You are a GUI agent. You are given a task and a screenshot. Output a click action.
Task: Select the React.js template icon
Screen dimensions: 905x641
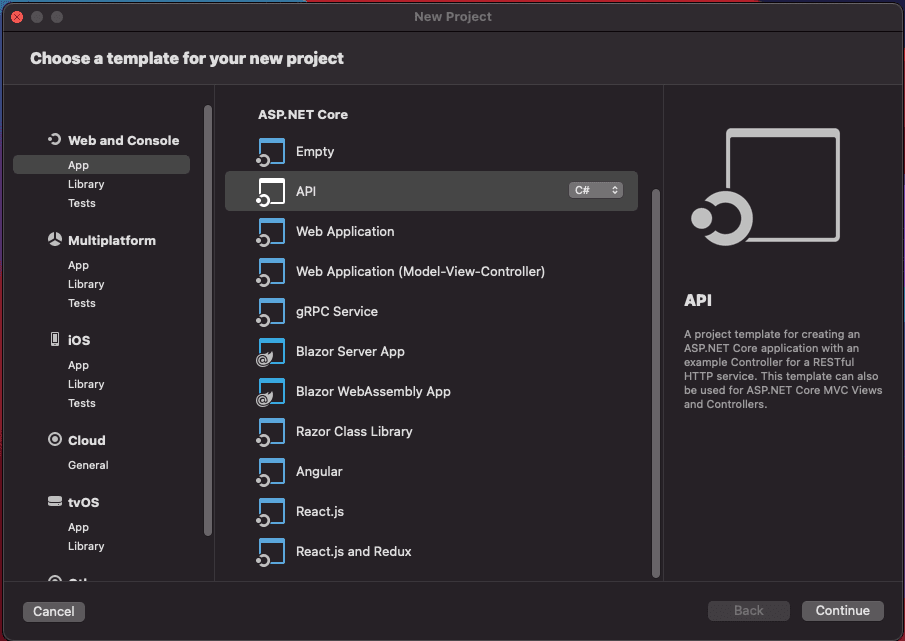(270, 511)
